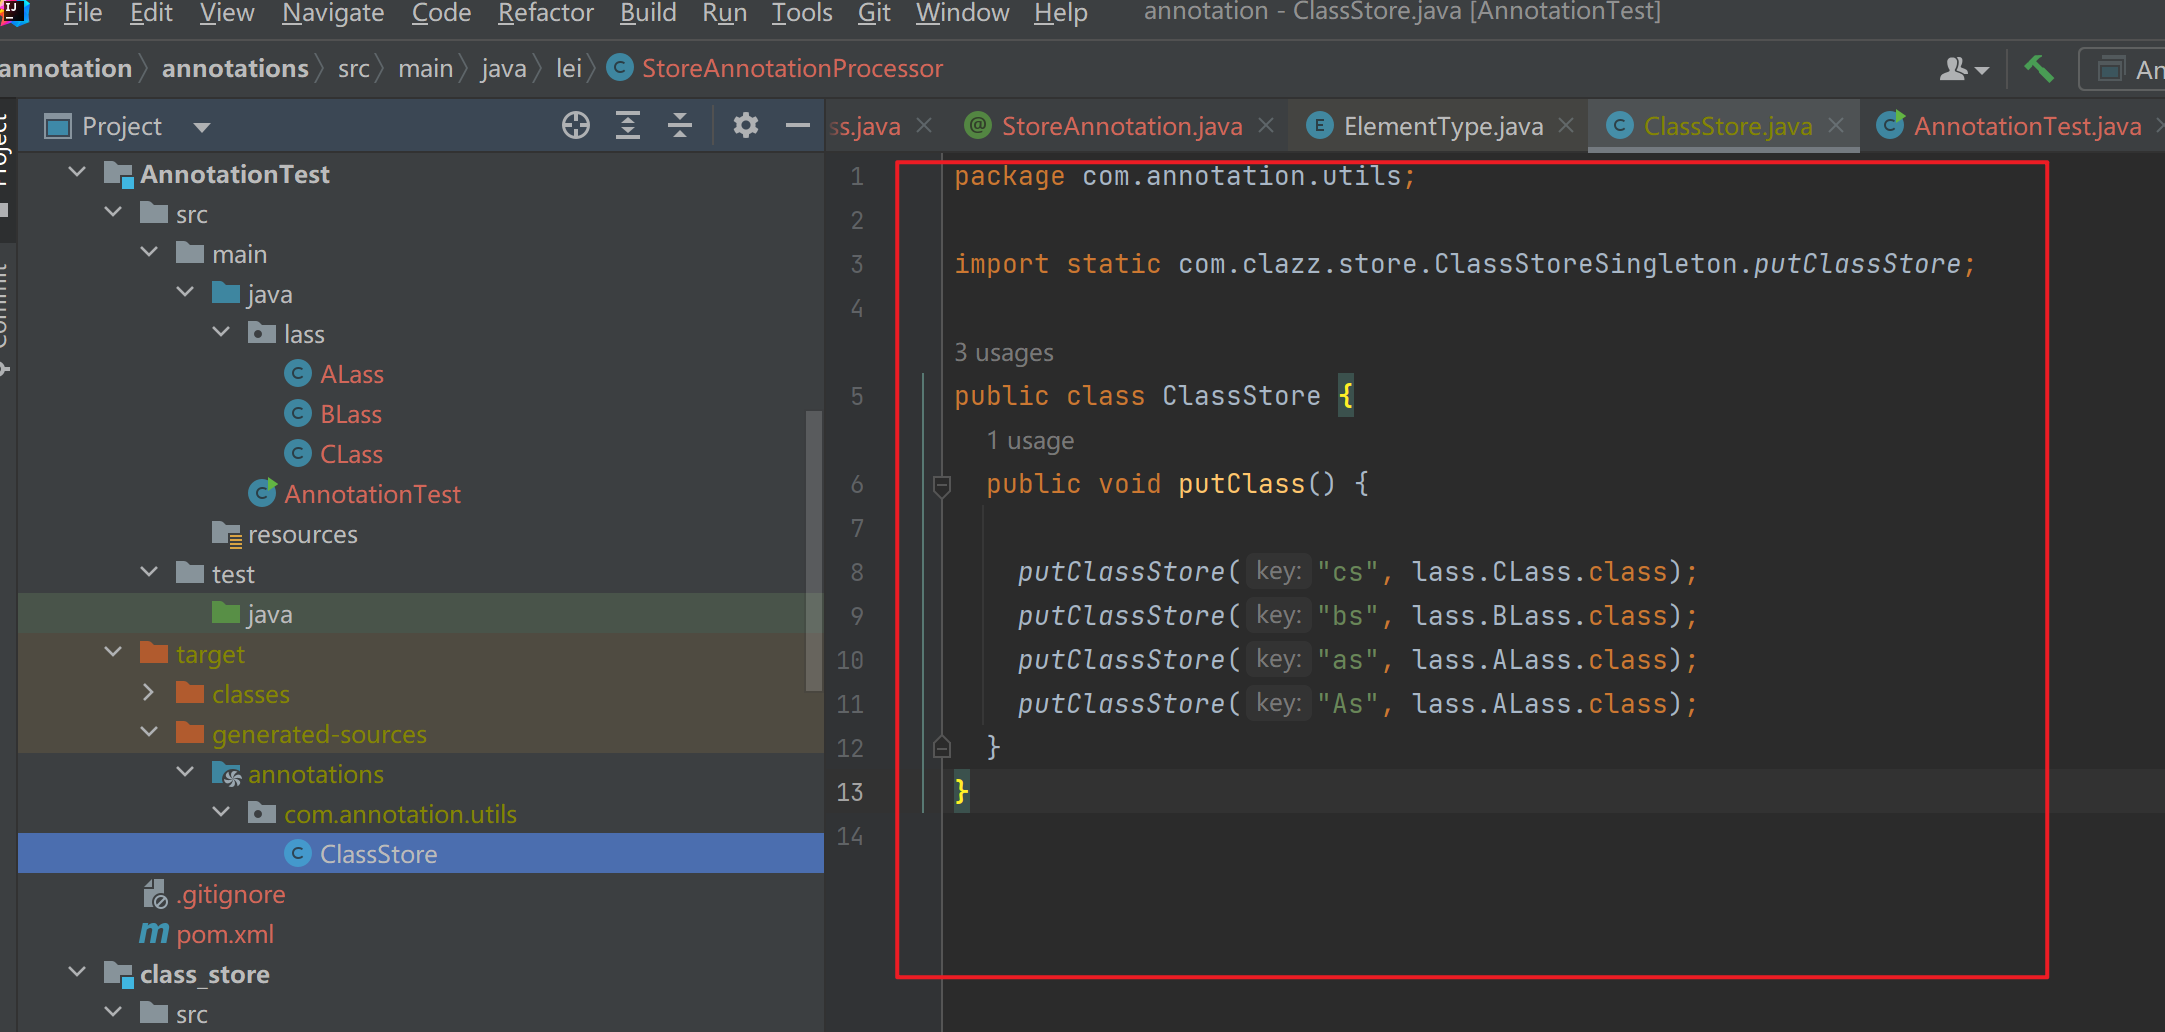Click the Collapse All icon in Project panel
This screenshot has width=2165, height=1032.
click(x=680, y=125)
